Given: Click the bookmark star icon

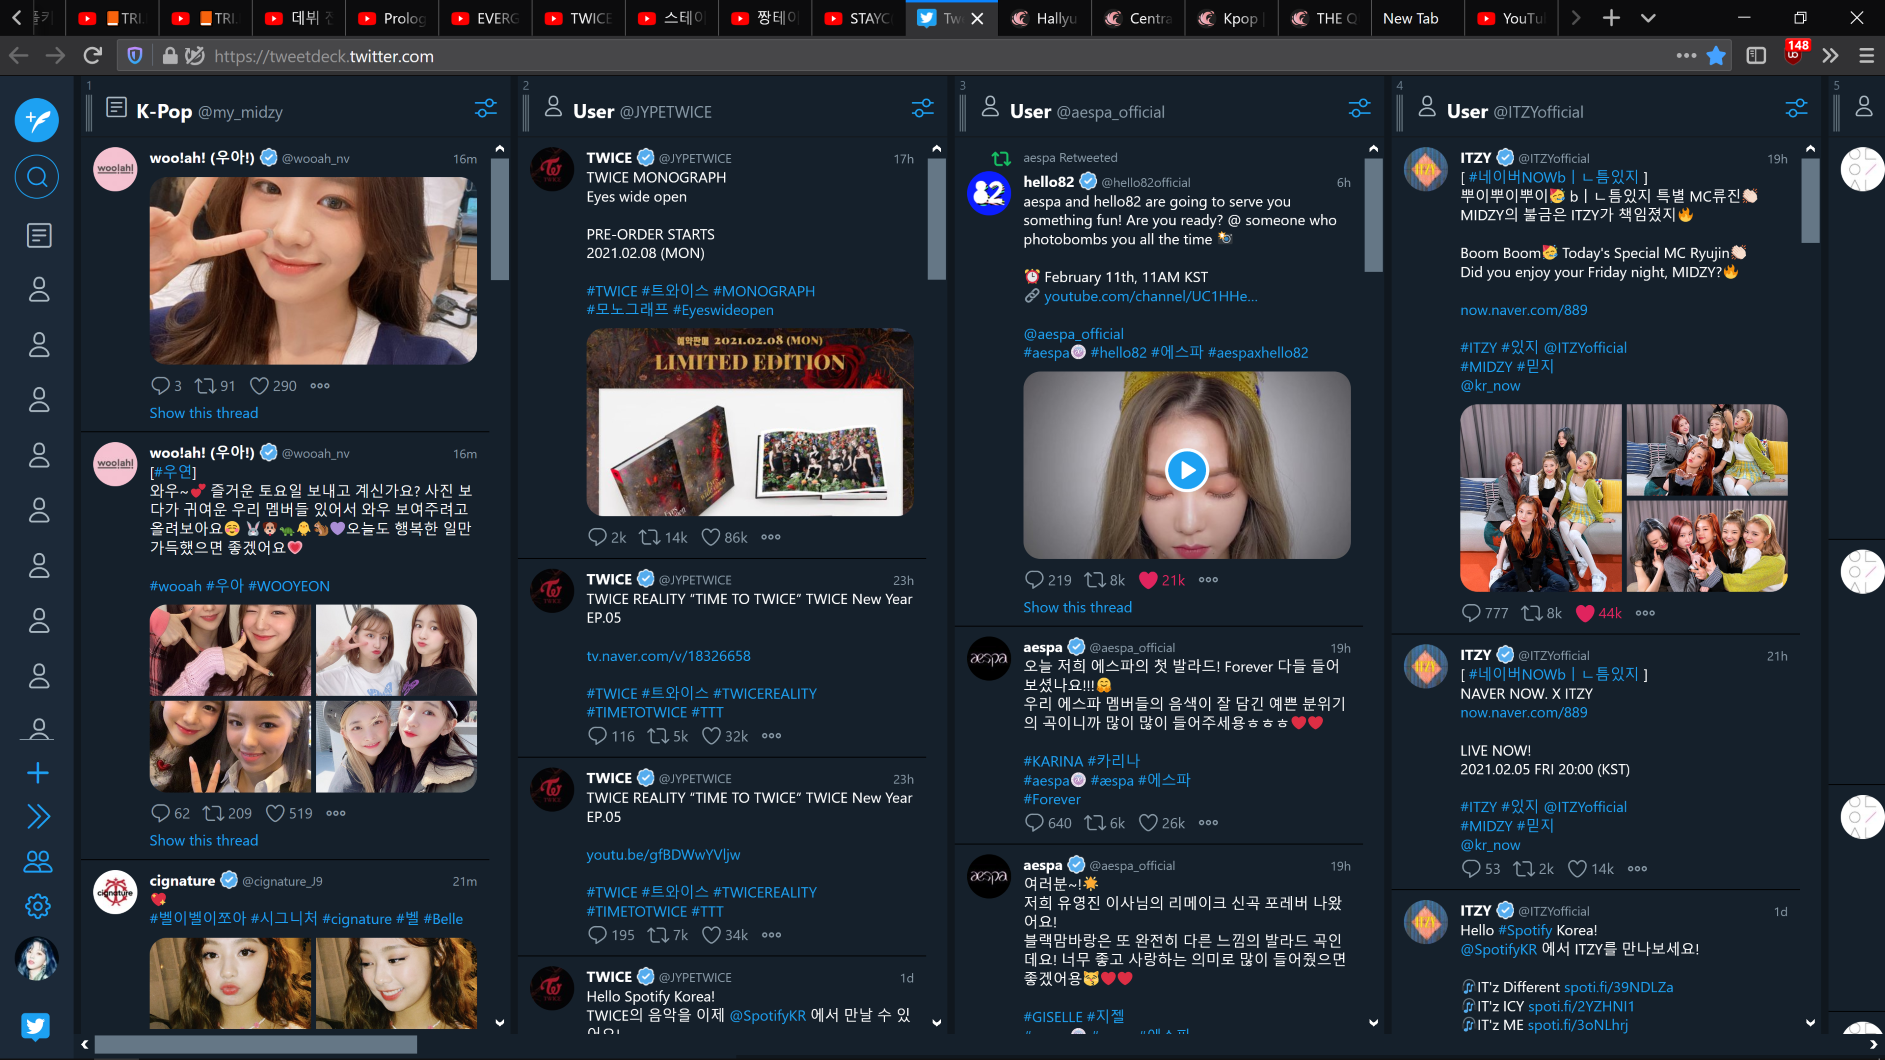Looking at the screenshot, I should [1716, 56].
